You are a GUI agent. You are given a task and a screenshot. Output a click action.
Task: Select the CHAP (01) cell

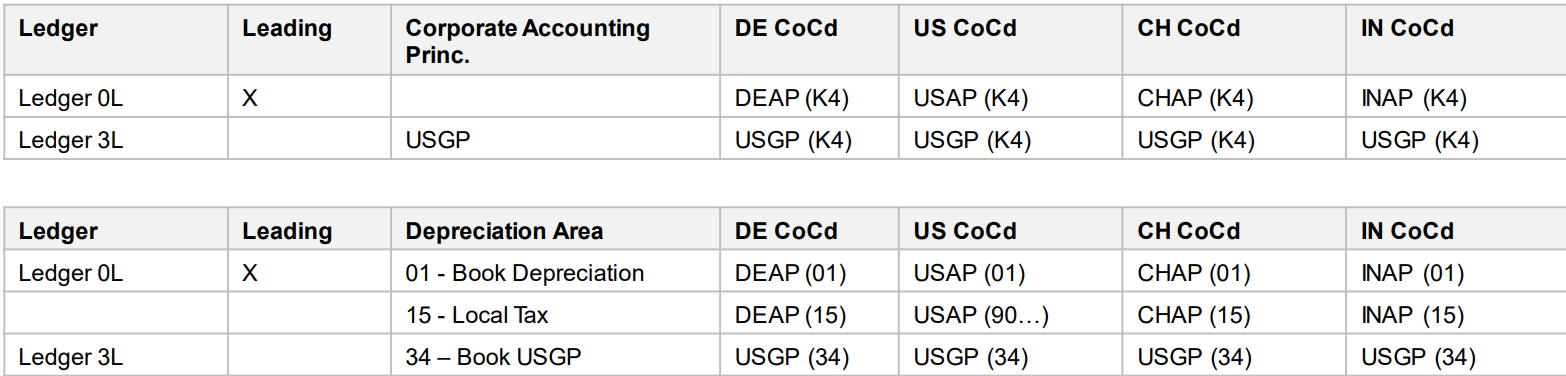[1193, 273]
